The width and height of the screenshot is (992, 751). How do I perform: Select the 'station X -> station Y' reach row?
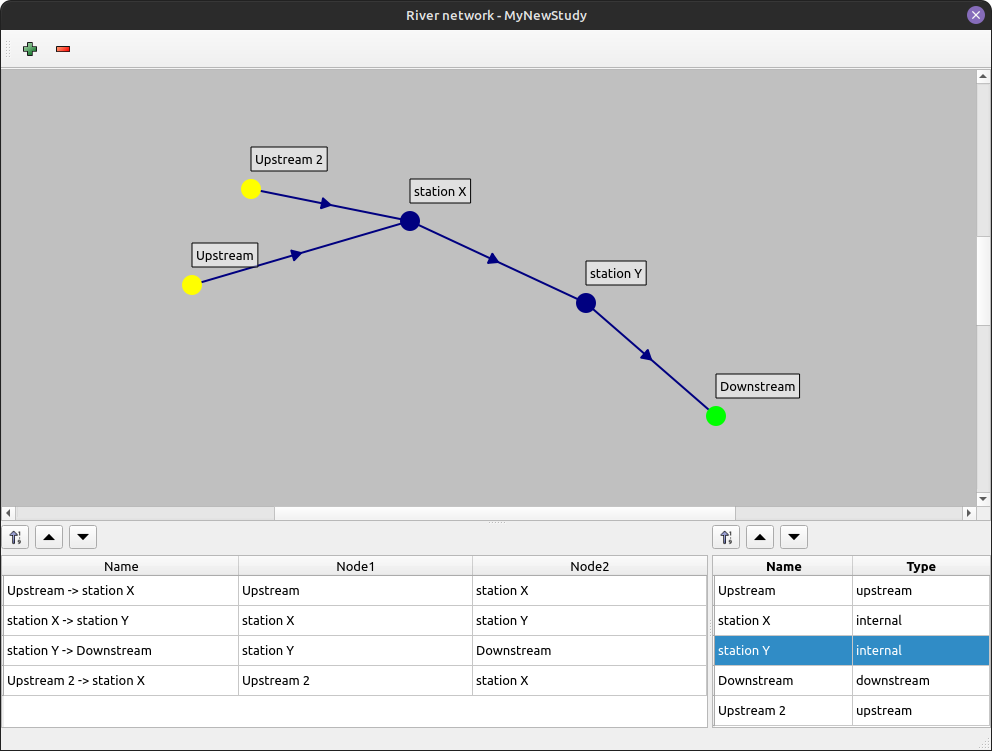pyautogui.click(x=120, y=621)
